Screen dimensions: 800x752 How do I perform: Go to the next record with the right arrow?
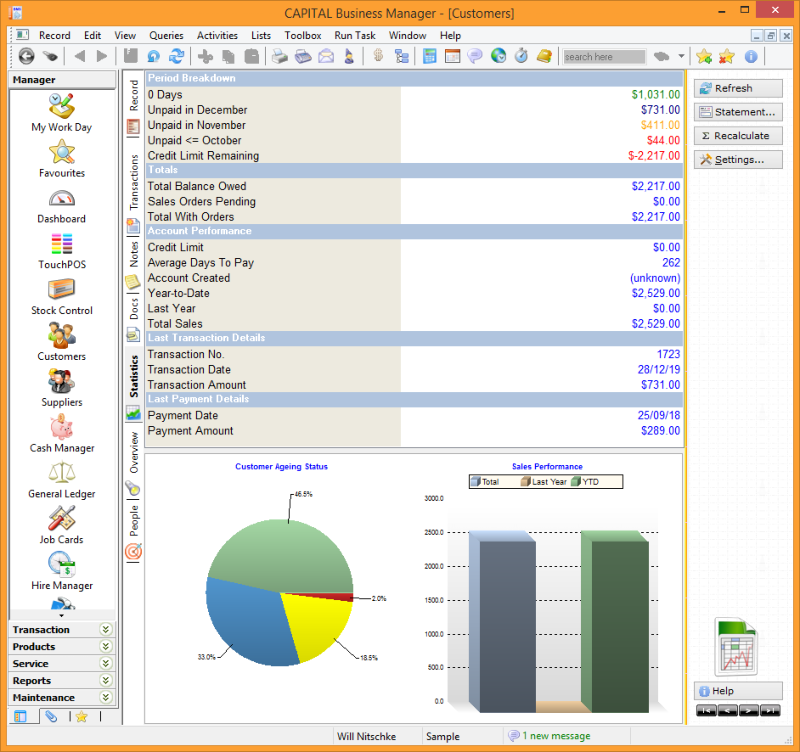point(102,56)
